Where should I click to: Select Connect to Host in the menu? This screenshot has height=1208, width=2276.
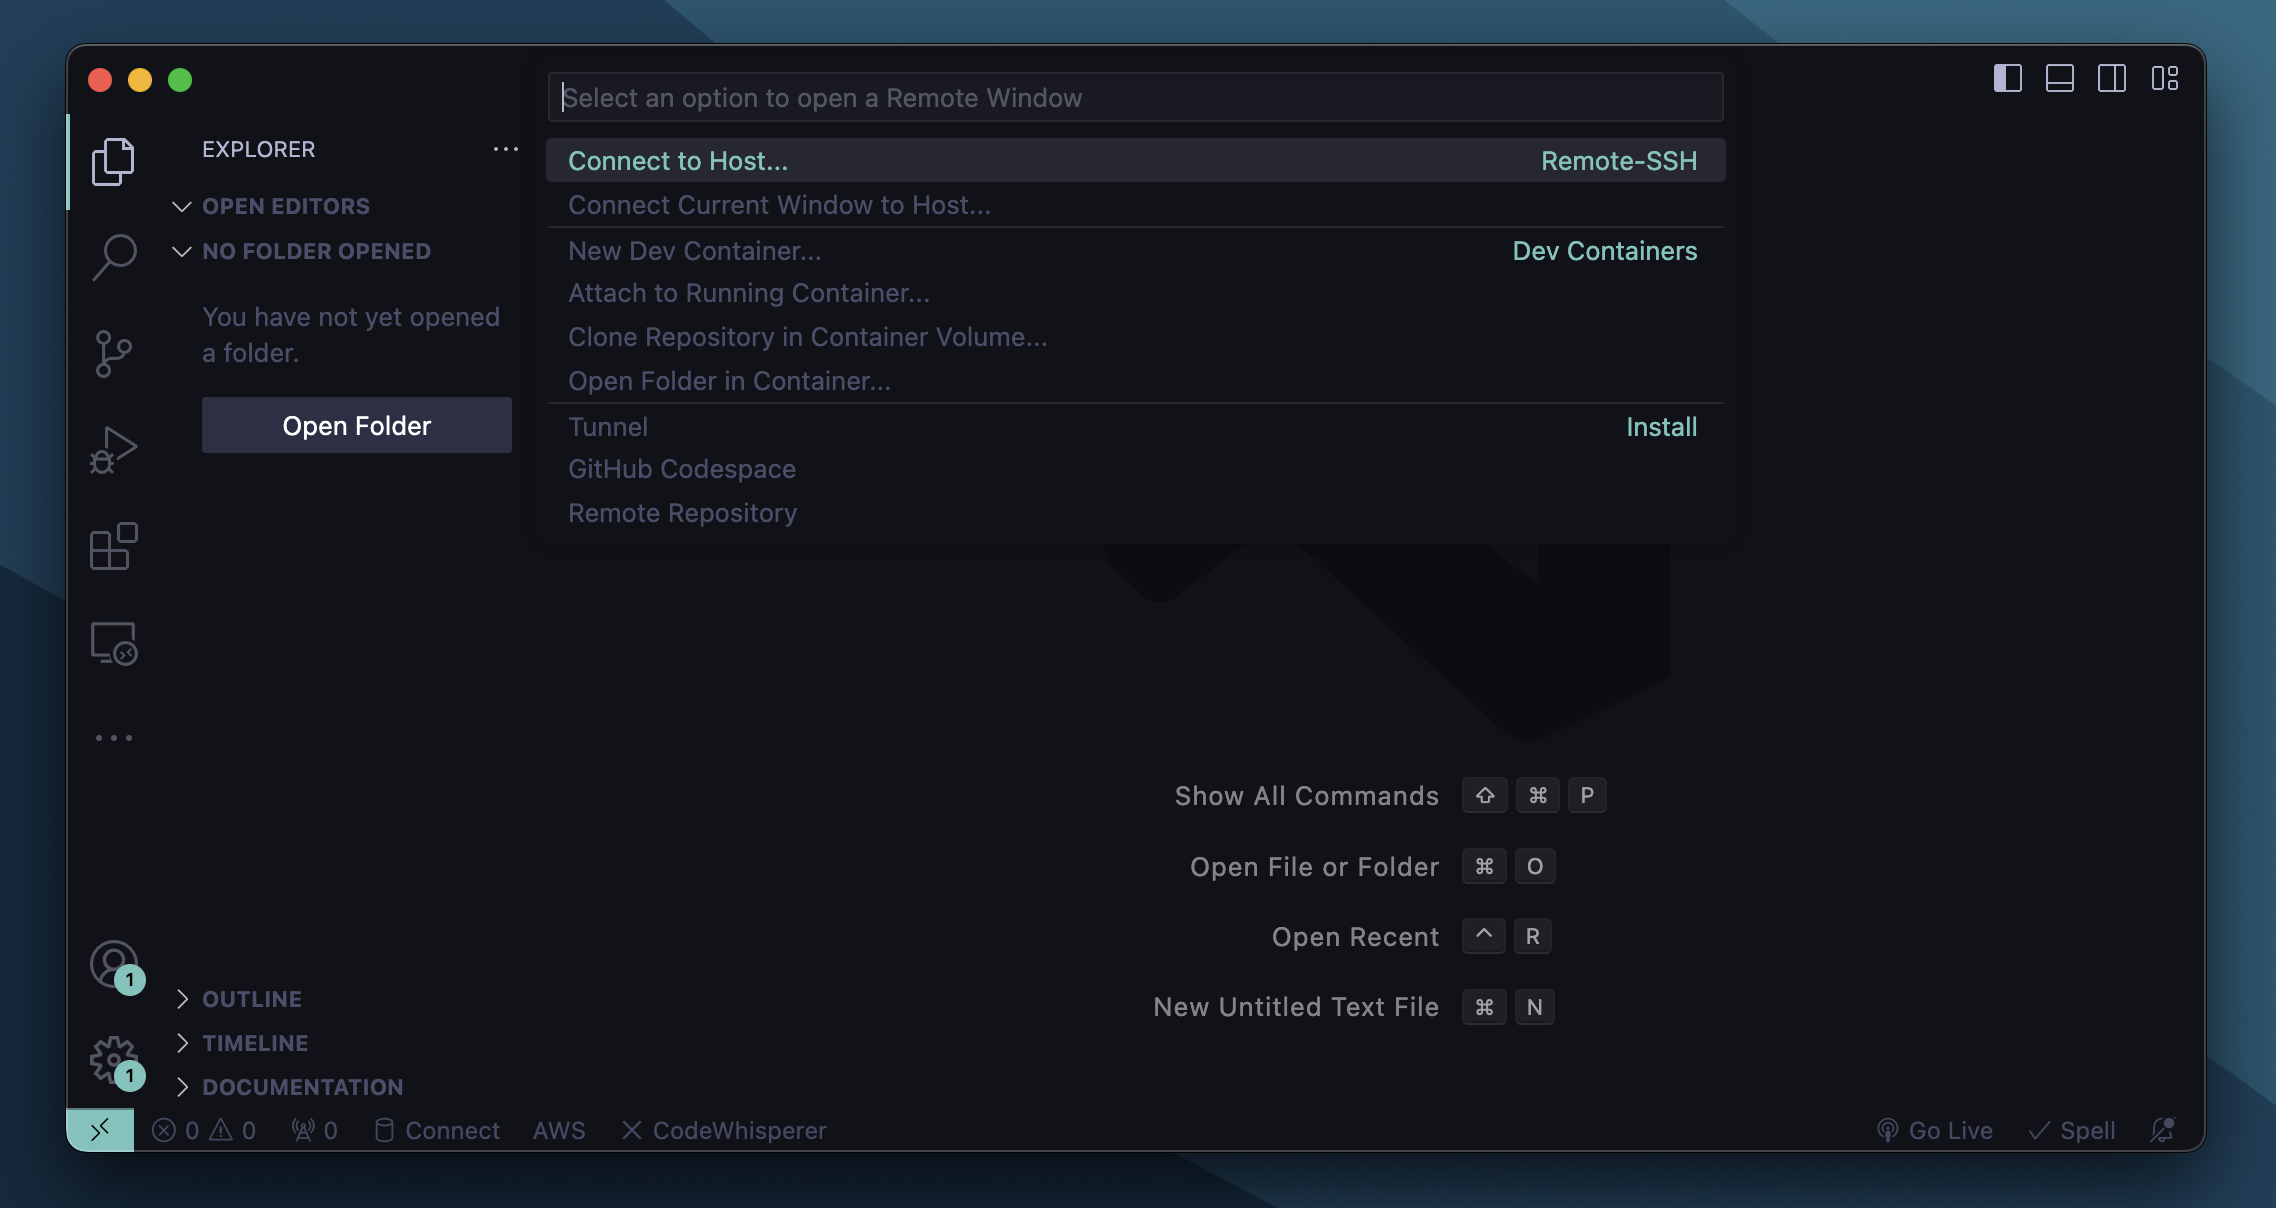coord(677,161)
